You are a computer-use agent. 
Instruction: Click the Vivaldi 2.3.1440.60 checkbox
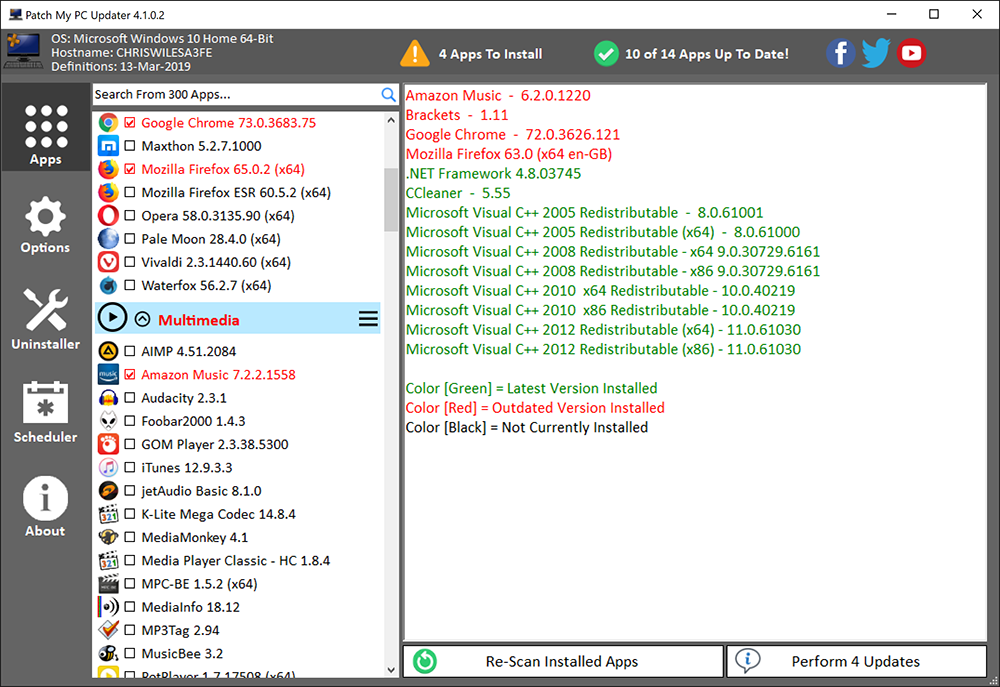pyautogui.click(x=130, y=262)
